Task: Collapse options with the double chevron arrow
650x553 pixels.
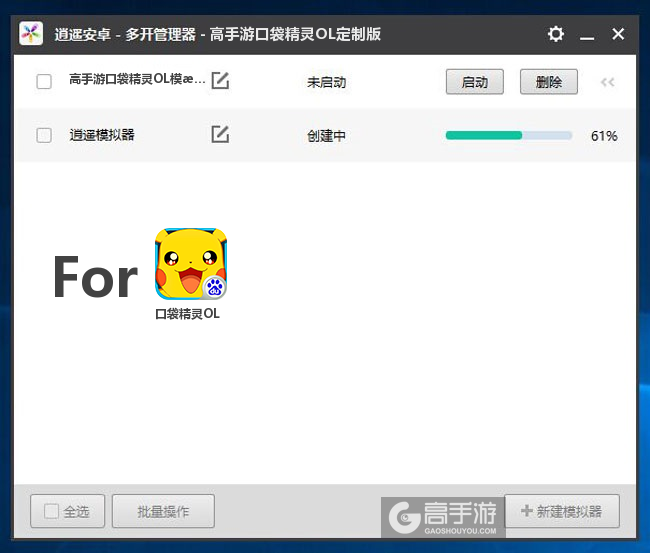Action: [x=608, y=82]
